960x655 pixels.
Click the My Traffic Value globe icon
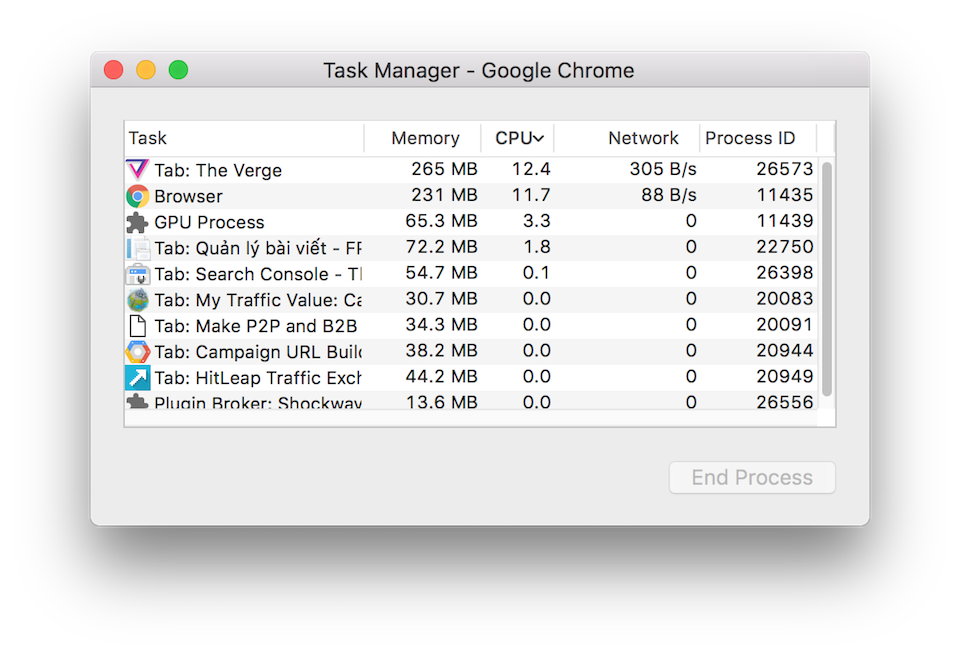(x=137, y=300)
